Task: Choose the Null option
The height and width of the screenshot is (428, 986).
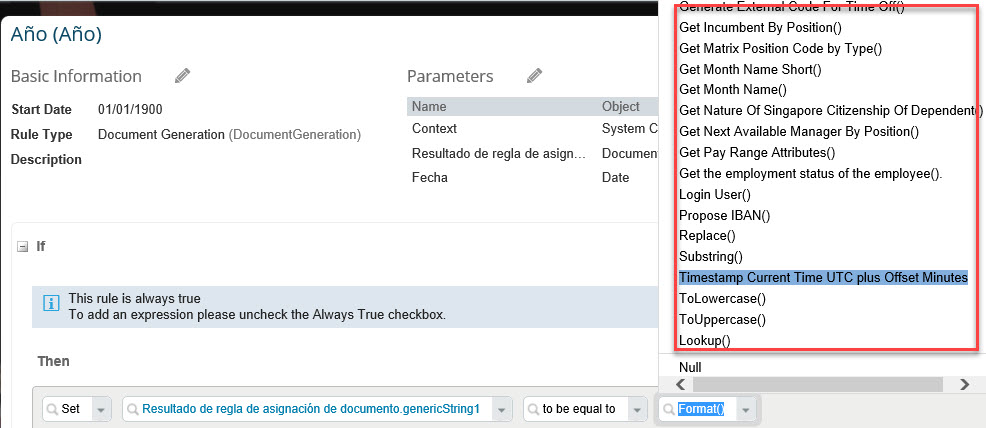Action: tap(690, 367)
